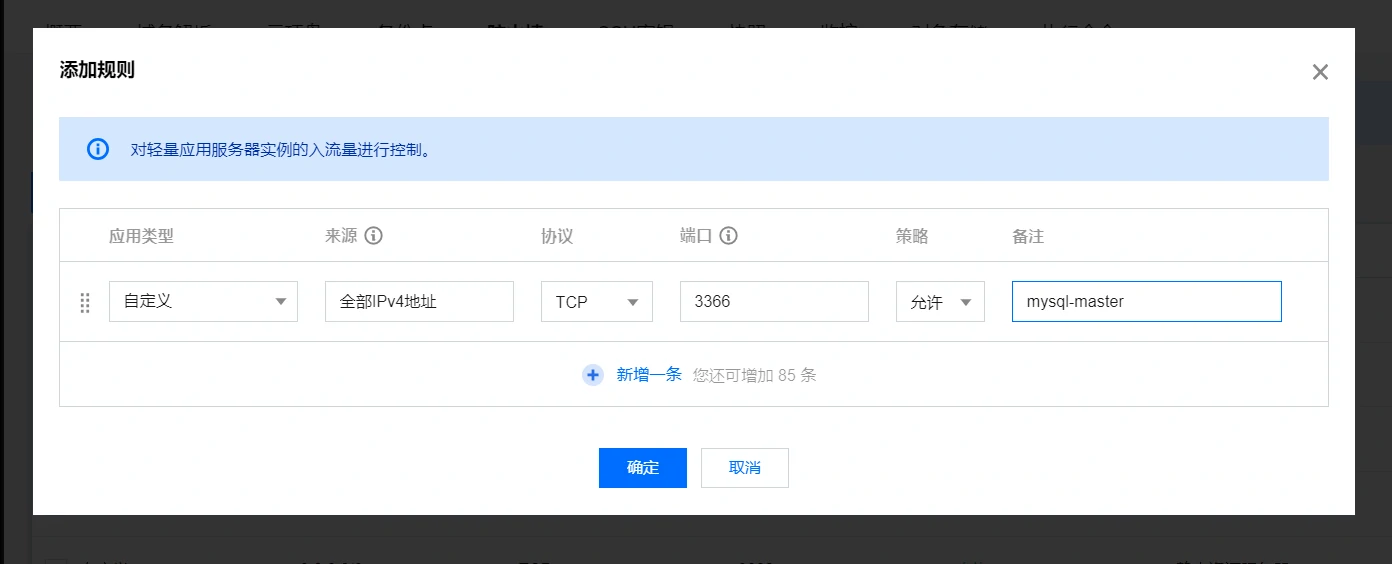Confirm with the 确定 button
This screenshot has width=1392, height=564.
pos(643,468)
